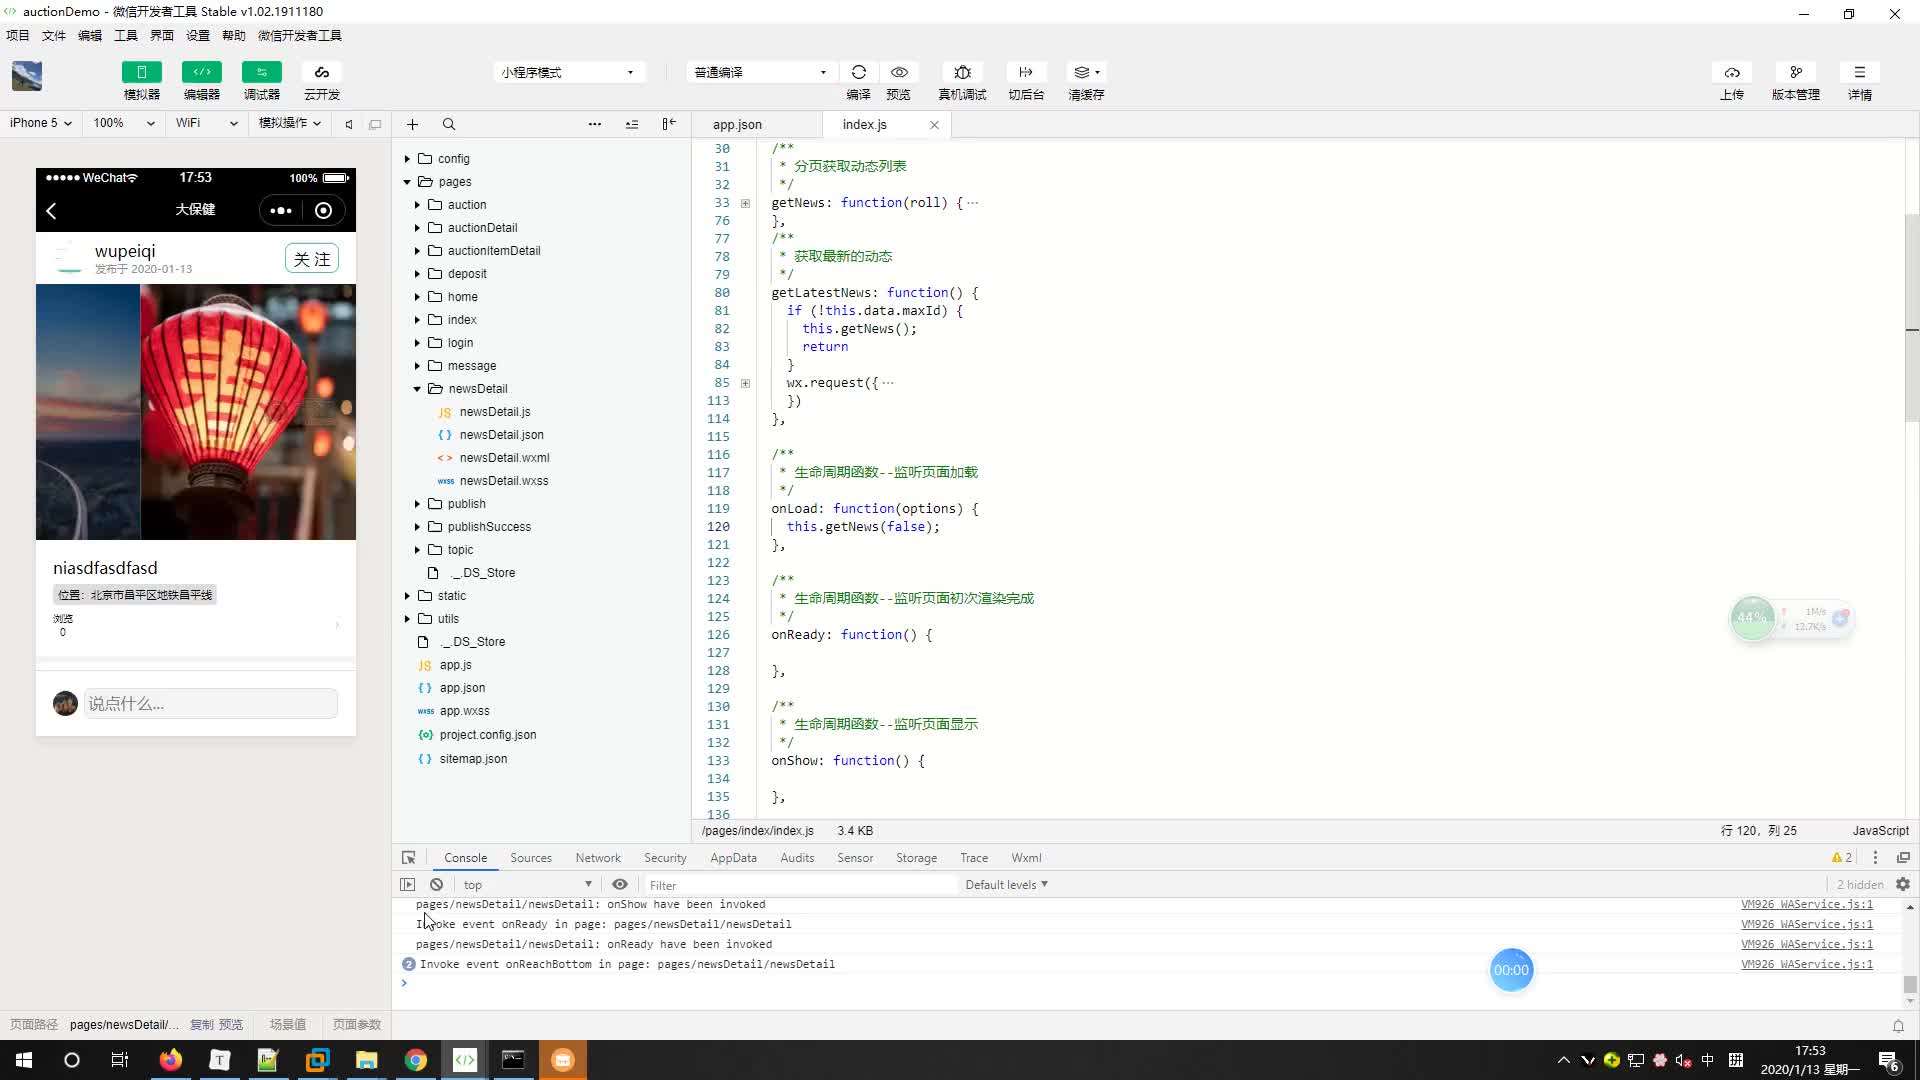The width and height of the screenshot is (1920, 1080).
Task: Toggle the console sidebar icon
Action: 407,885
